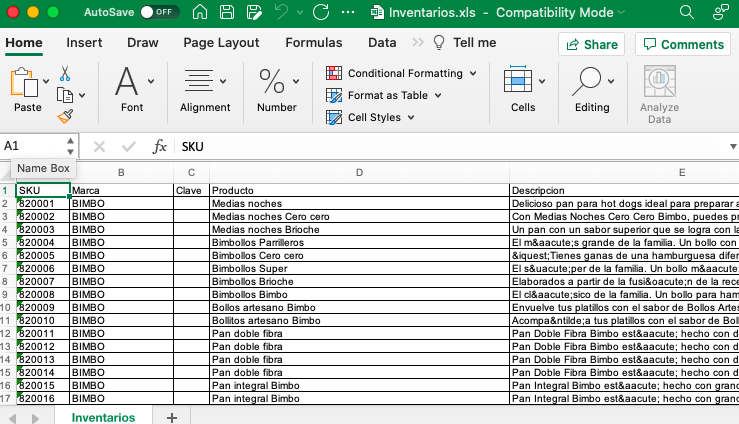This screenshot has height=424, width=739.
Task: Select column D header
Action: 359,173
